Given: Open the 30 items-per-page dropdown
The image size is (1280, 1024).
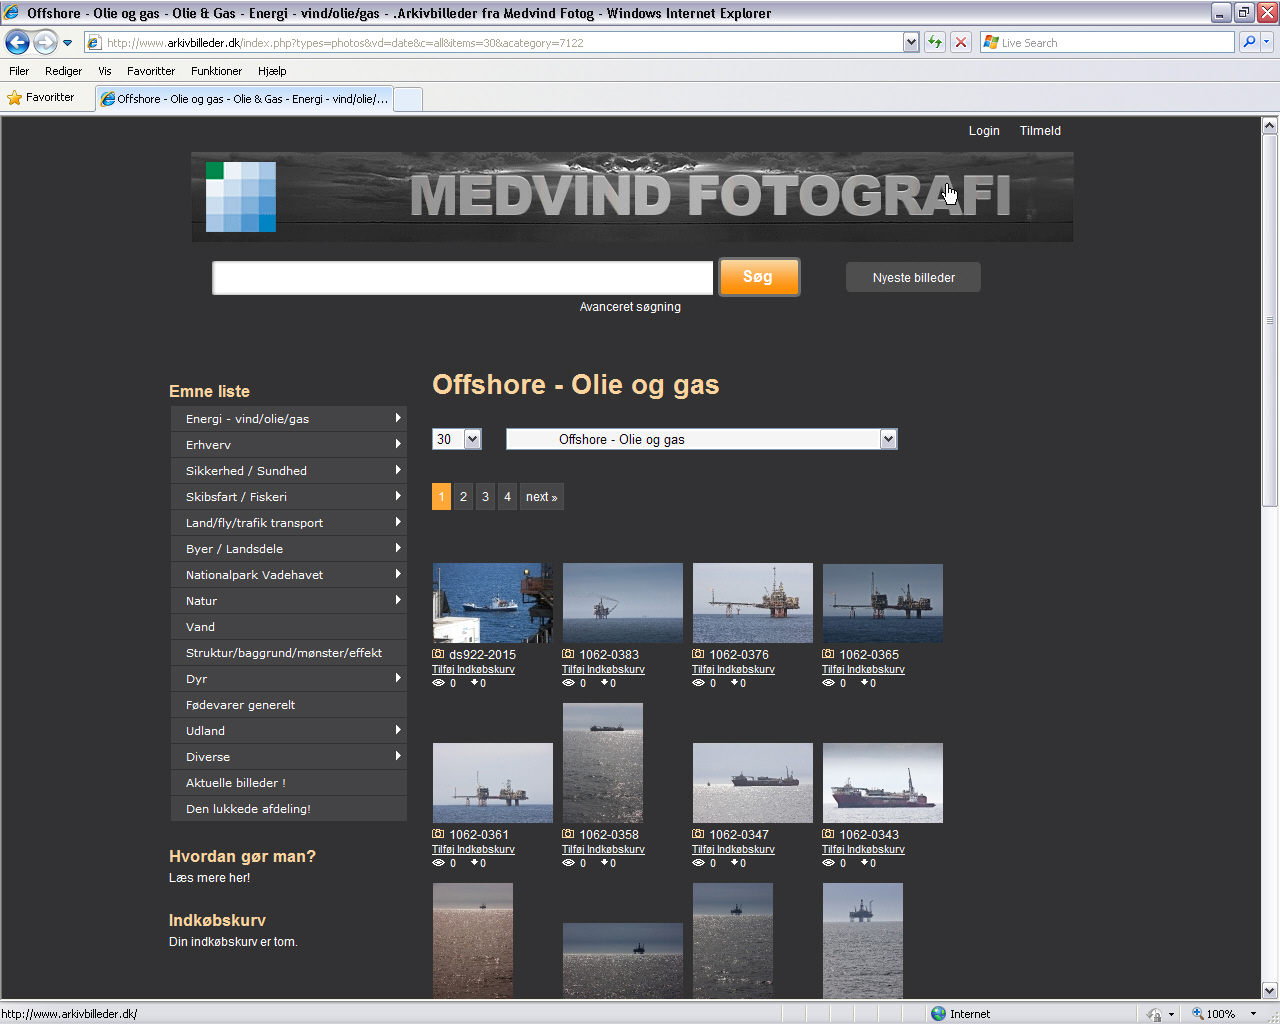Looking at the screenshot, I should (x=472, y=439).
